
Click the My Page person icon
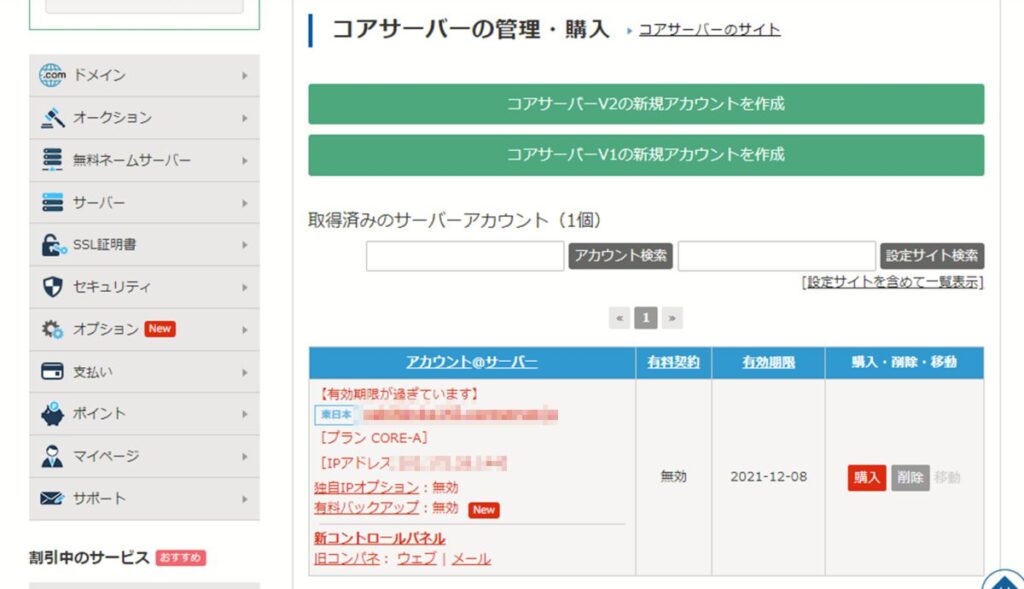pos(52,456)
